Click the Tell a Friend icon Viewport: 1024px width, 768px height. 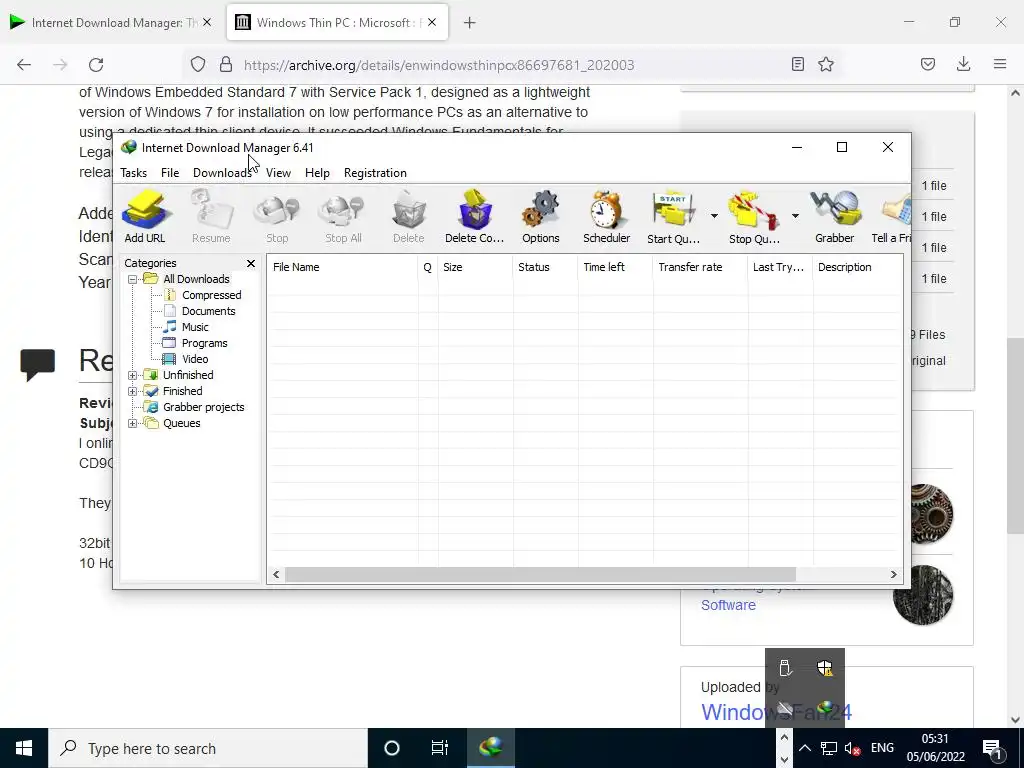coord(892,217)
